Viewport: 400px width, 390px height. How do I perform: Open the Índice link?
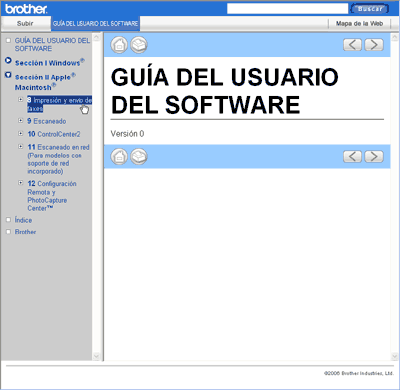click(23, 220)
